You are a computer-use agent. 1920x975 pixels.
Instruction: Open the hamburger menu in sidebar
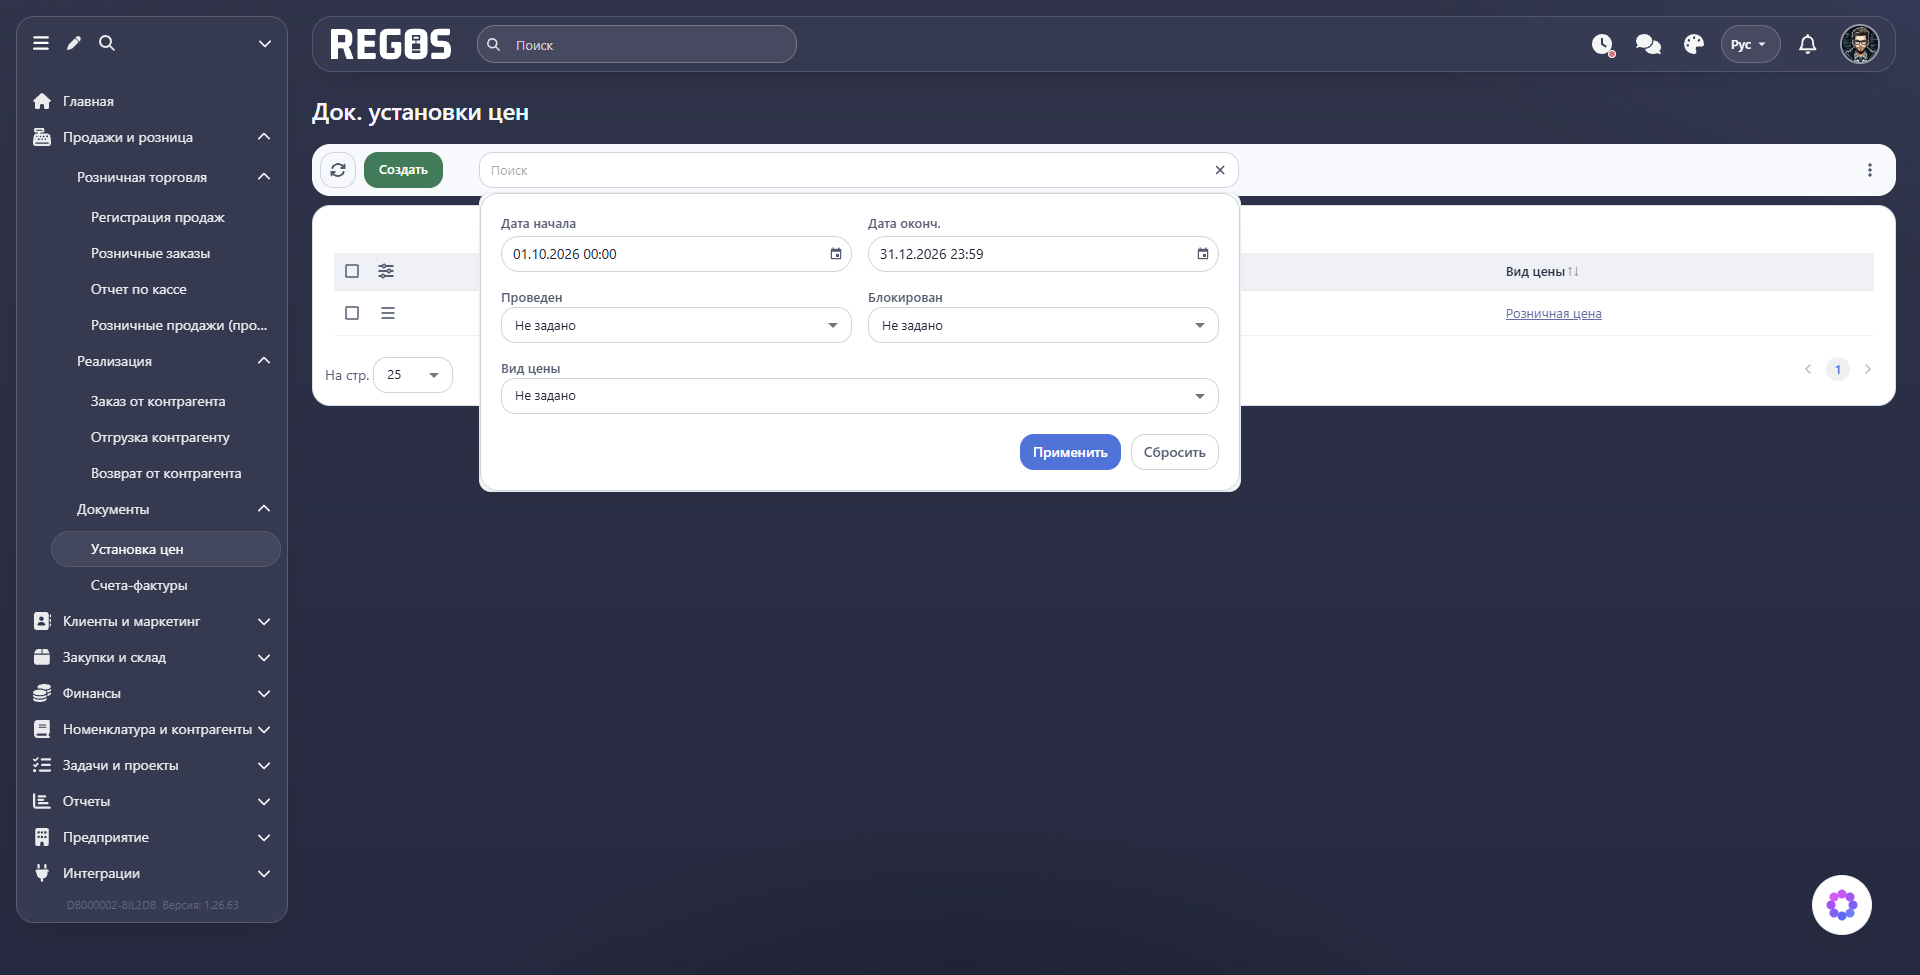[41, 43]
